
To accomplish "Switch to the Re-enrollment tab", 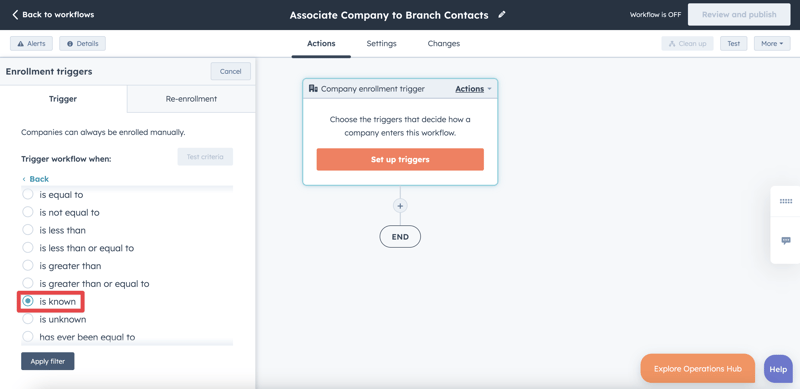I will [x=191, y=99].
